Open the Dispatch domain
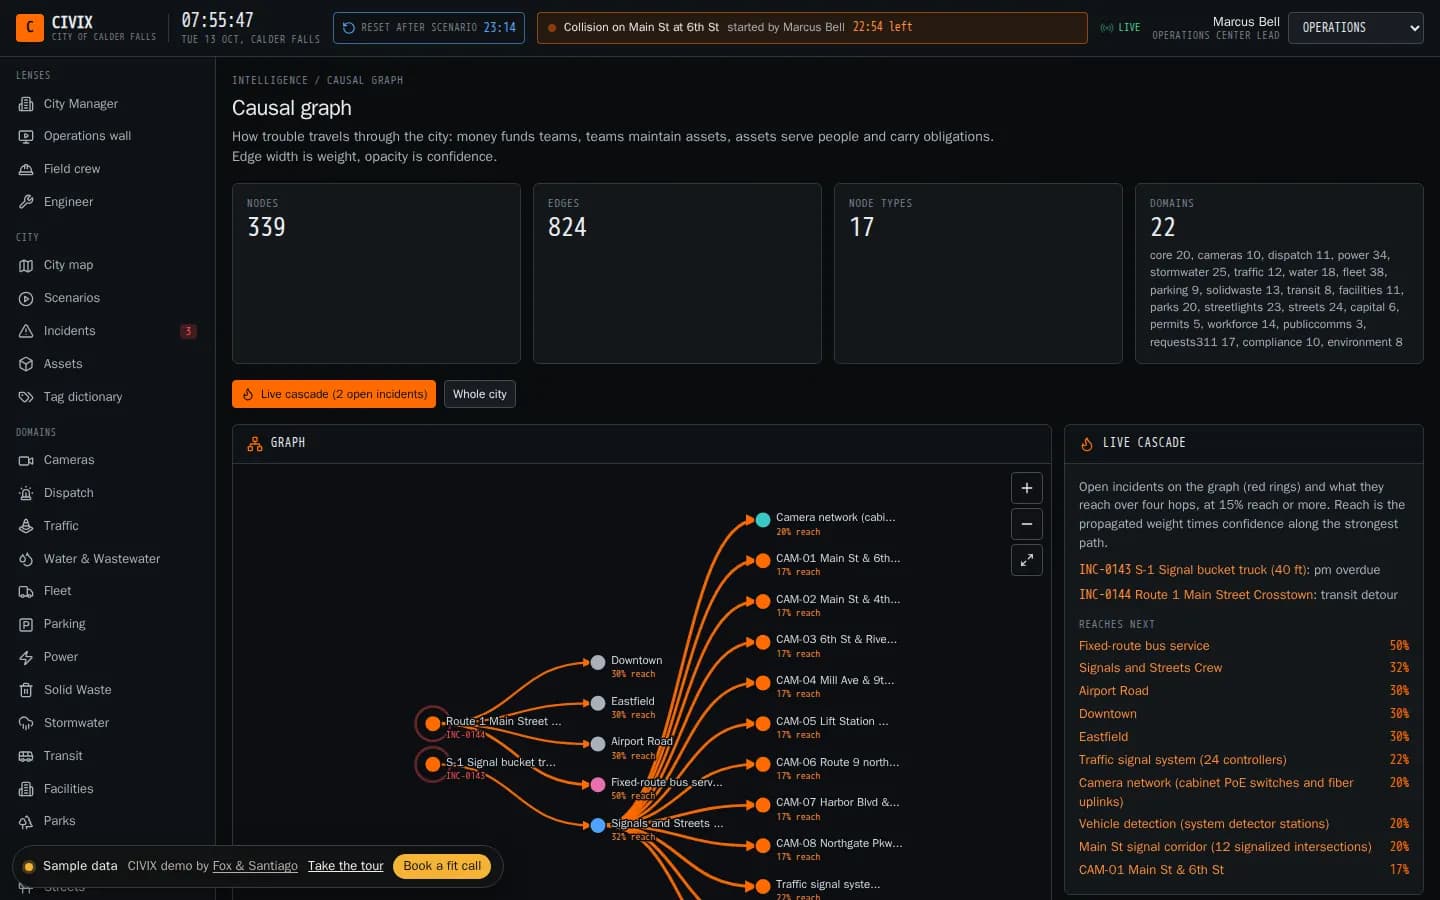The image size is (1440, 900). click(x=107, y=493)
